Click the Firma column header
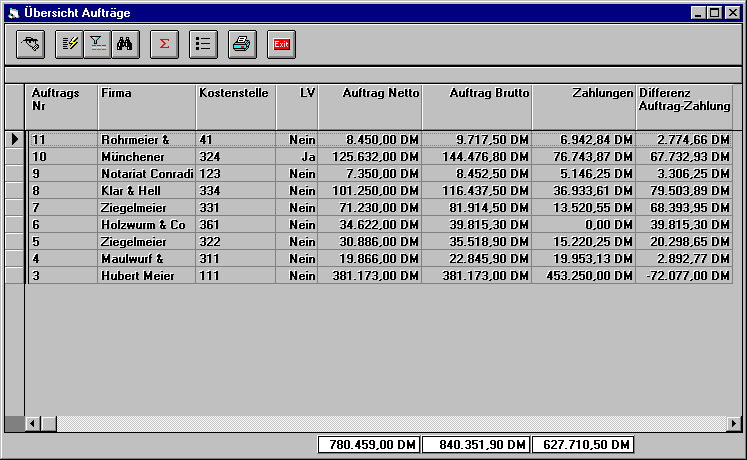The height and width of the screenshot is (460, 747). pyautogui.click(x=147, y=107)
